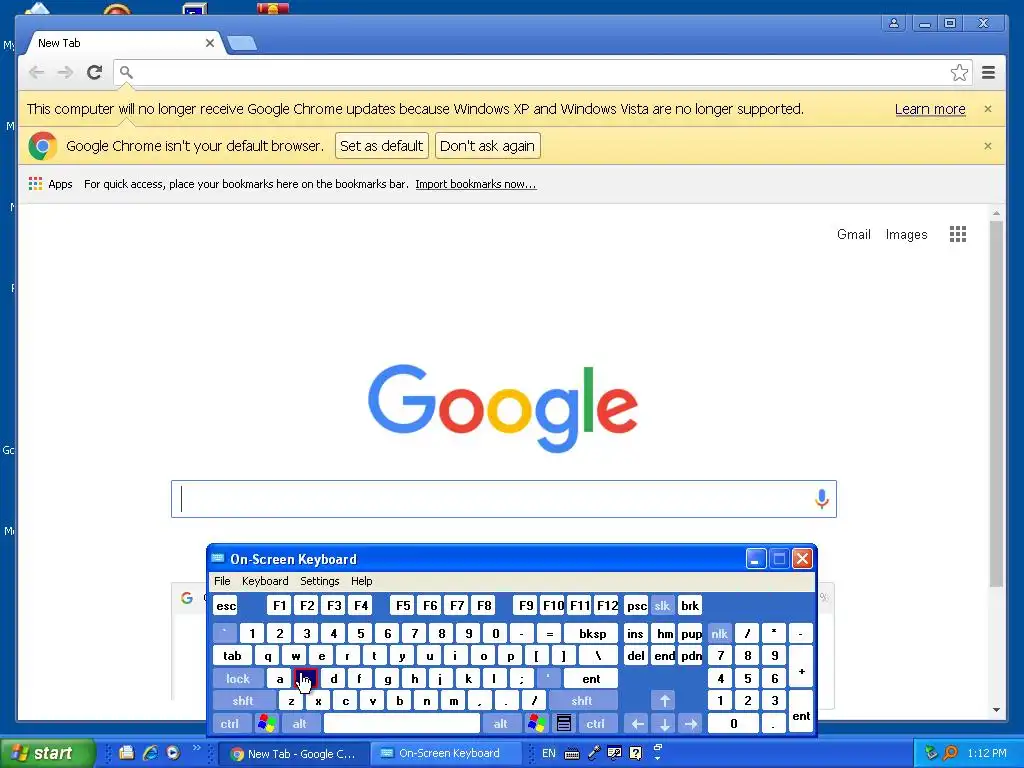Click the Chrome back arrow
Screen dimensions: 1024x768
coord(37,72)
